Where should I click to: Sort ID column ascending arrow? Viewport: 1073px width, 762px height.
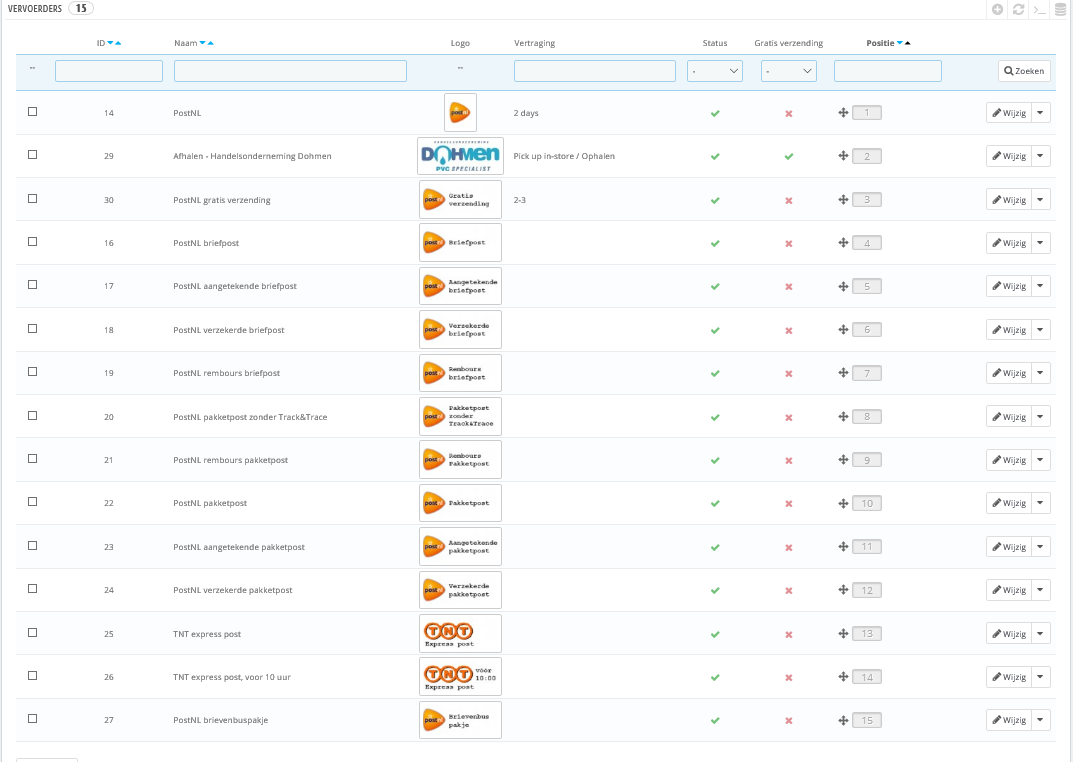tap(118, 43)
